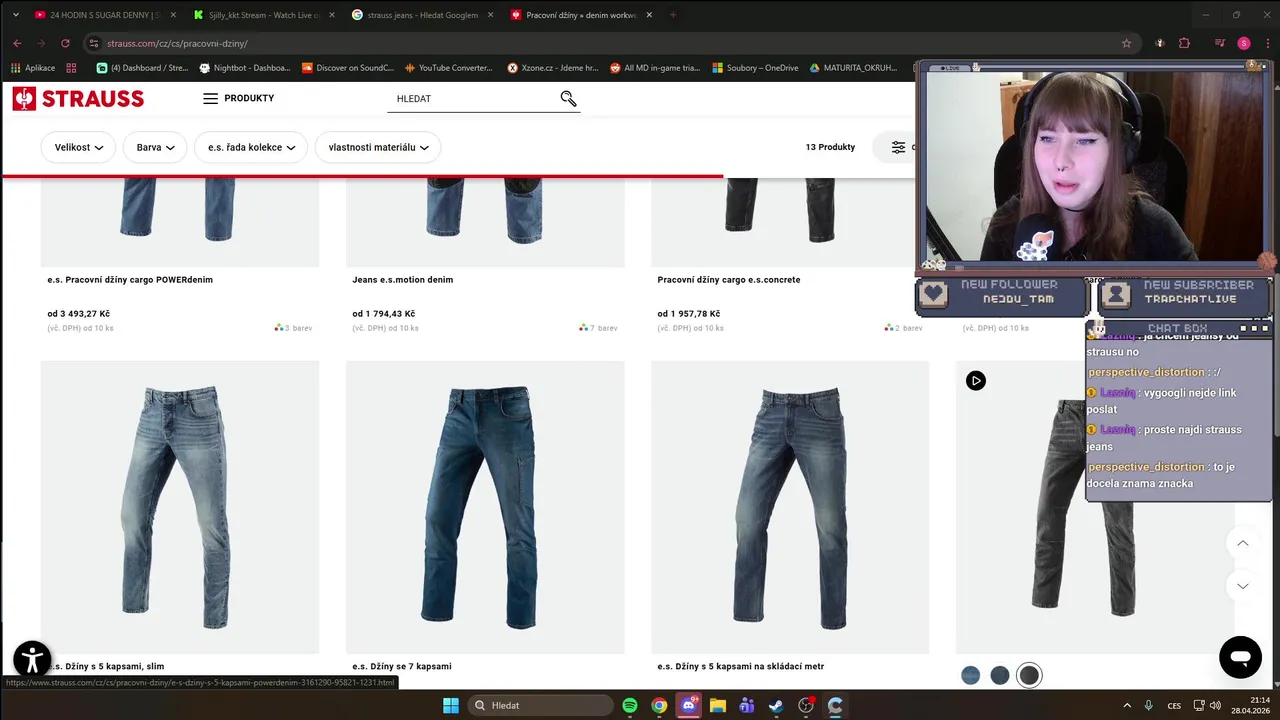
Task: Open OBS Studio from the taskbar
Action: pos(806,705)
